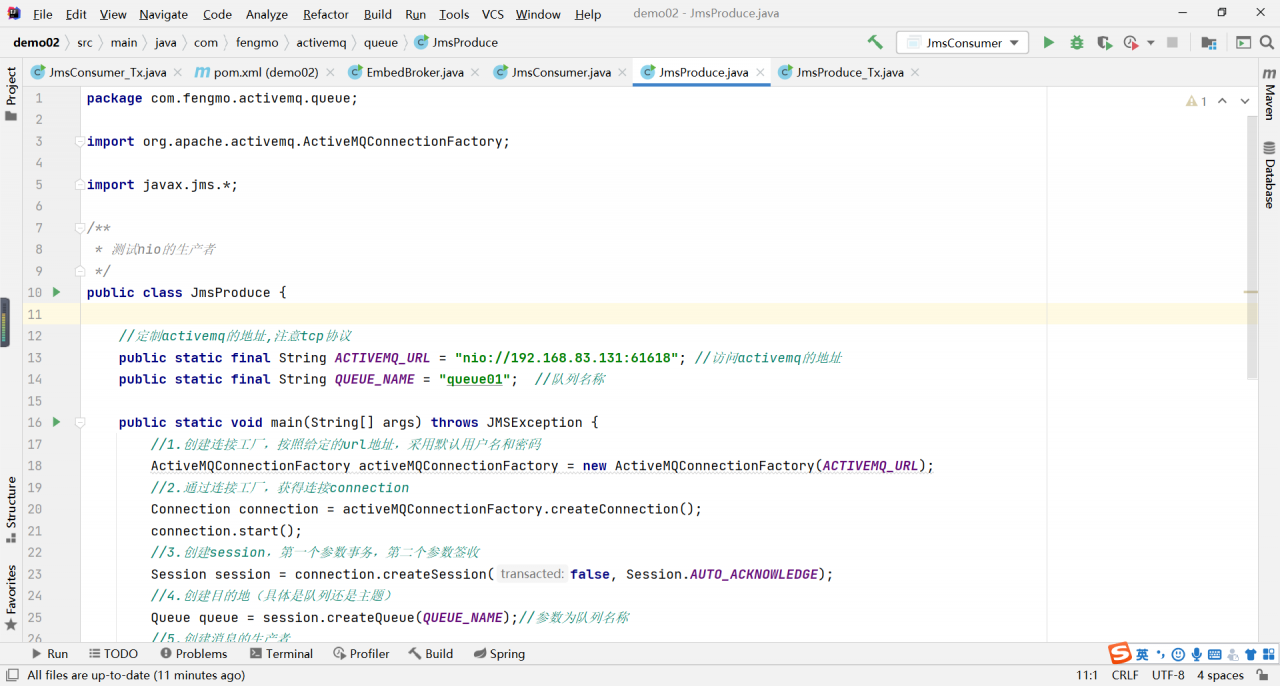Screen dimensions: 1280x686
Task: Click the activemq breadcrumb
Action: tap(321, 43)
